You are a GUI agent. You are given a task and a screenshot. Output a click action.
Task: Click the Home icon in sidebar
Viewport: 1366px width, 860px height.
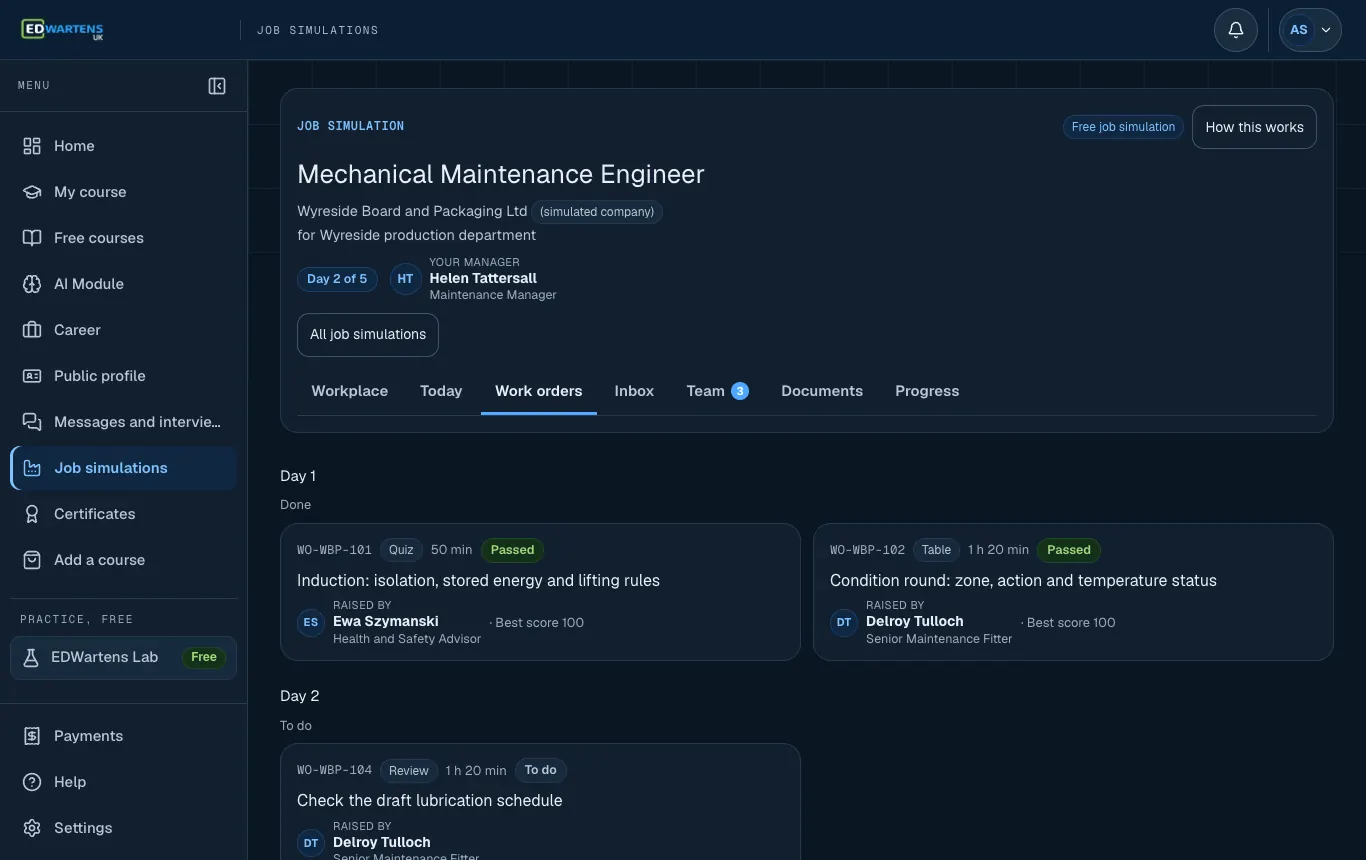tap(32, 146)
